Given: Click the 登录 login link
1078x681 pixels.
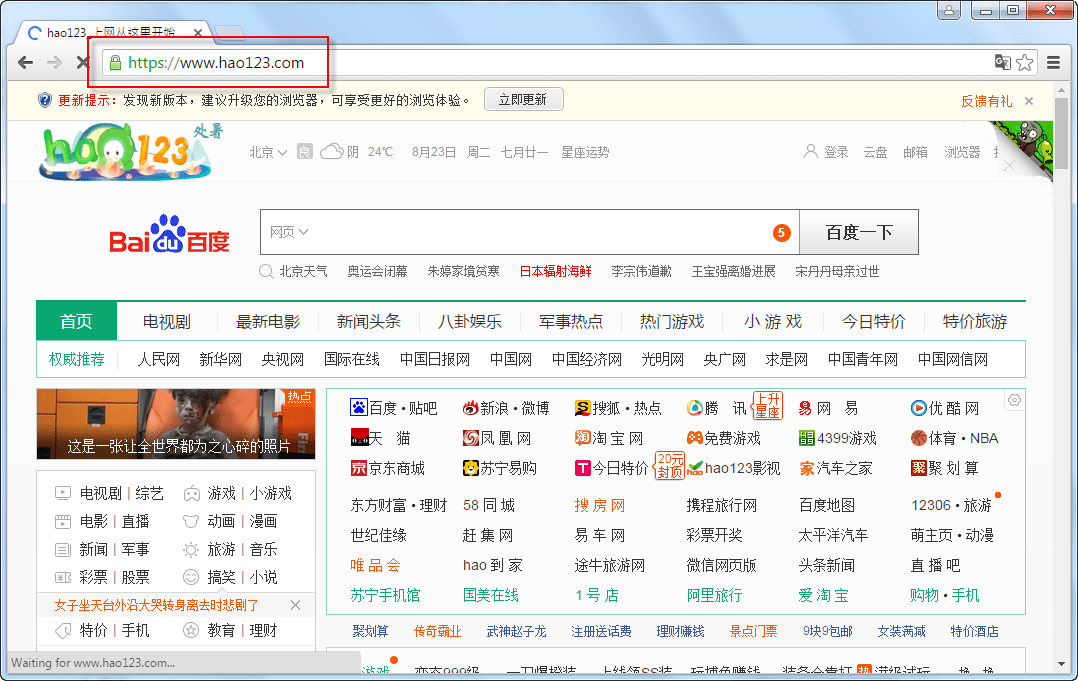Looking at the screenshot, I should click(826, 152).
